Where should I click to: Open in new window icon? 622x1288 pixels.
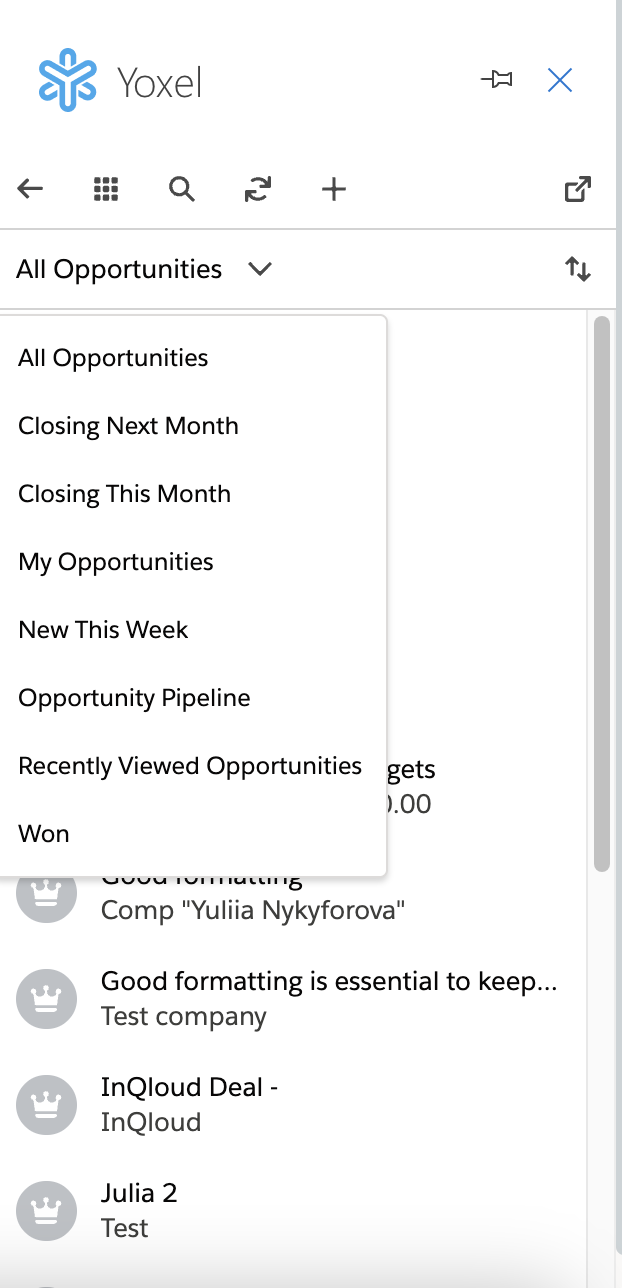[578, 189]
